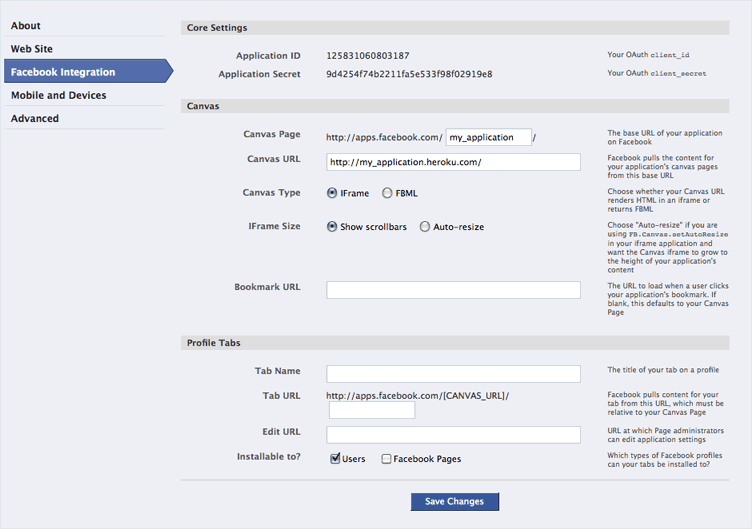Image resolution: width=752 pixels, height=529 pixels.
Task: Choose FBML as canvas type
Action: point(387,193)
